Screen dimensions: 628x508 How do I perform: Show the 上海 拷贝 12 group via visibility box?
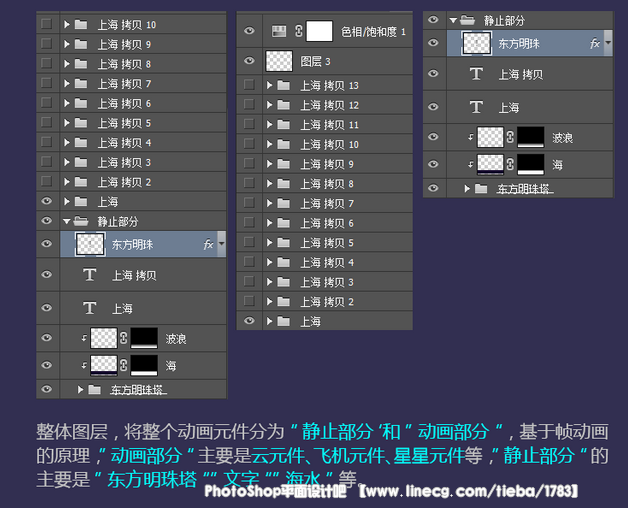(x=249, y=105)
